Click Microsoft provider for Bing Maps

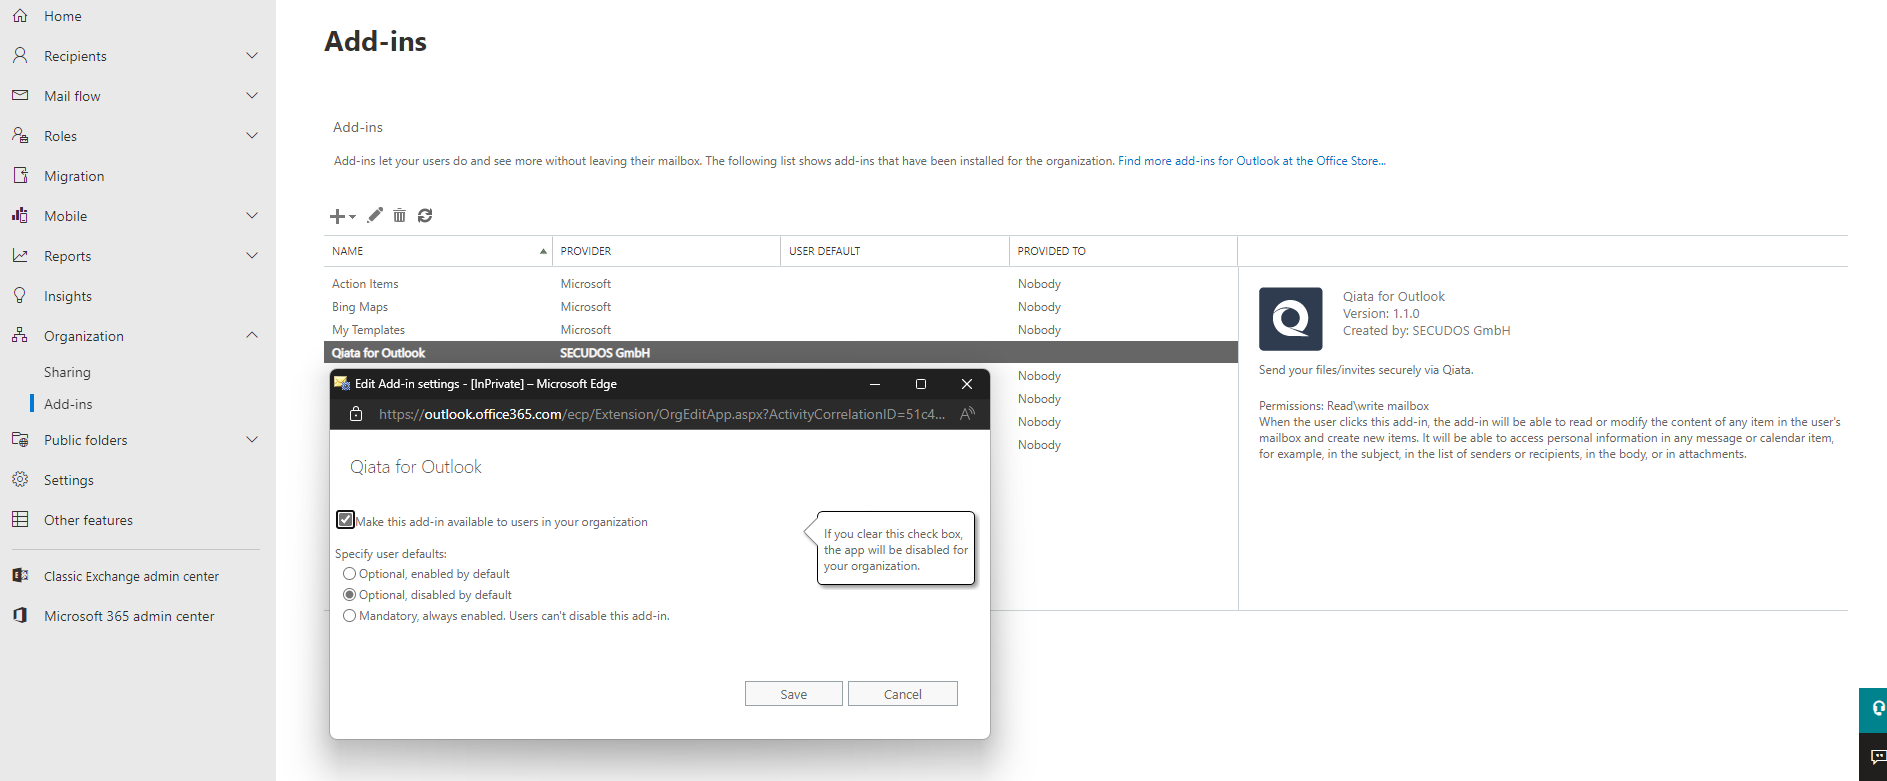[x=586, y=307]
